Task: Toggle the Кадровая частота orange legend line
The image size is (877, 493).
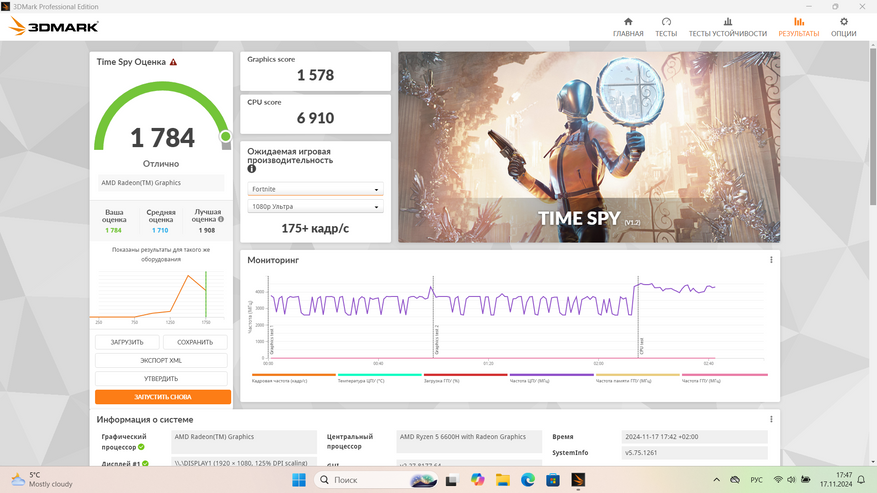Action: [x=294, y=375]
